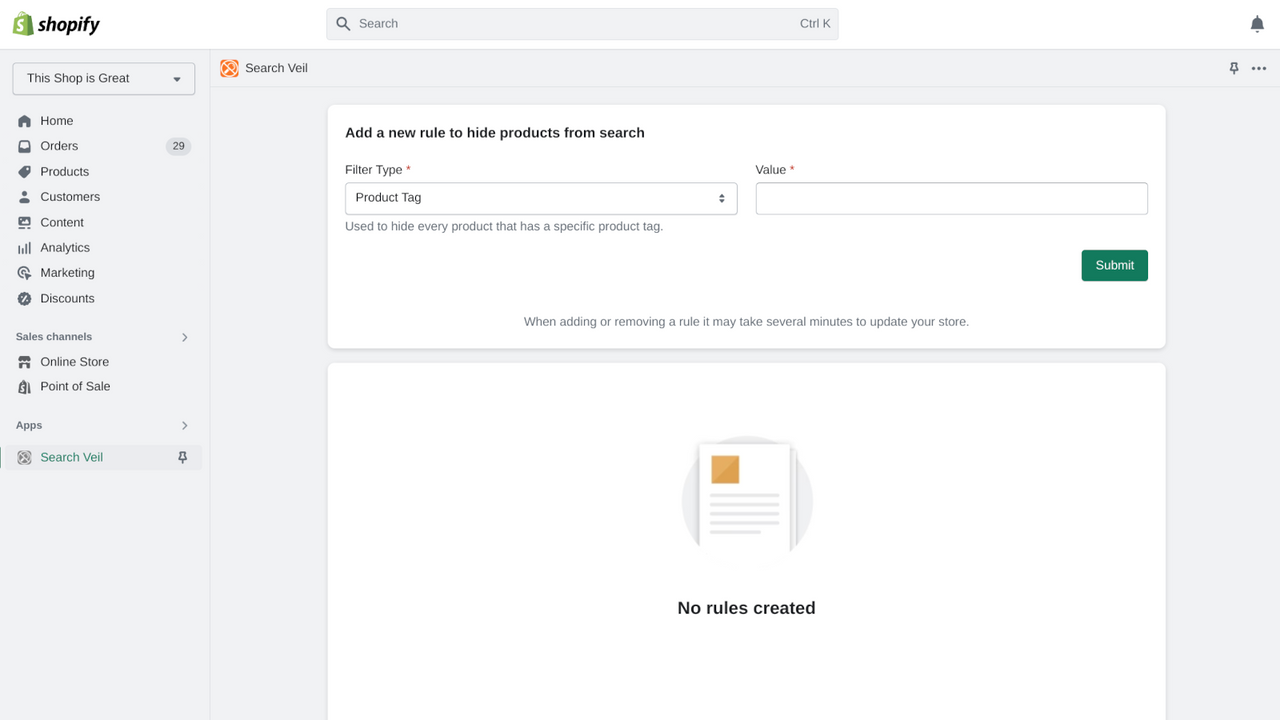Open the Filter Type Product Tag dropdown

click(541, 198)
